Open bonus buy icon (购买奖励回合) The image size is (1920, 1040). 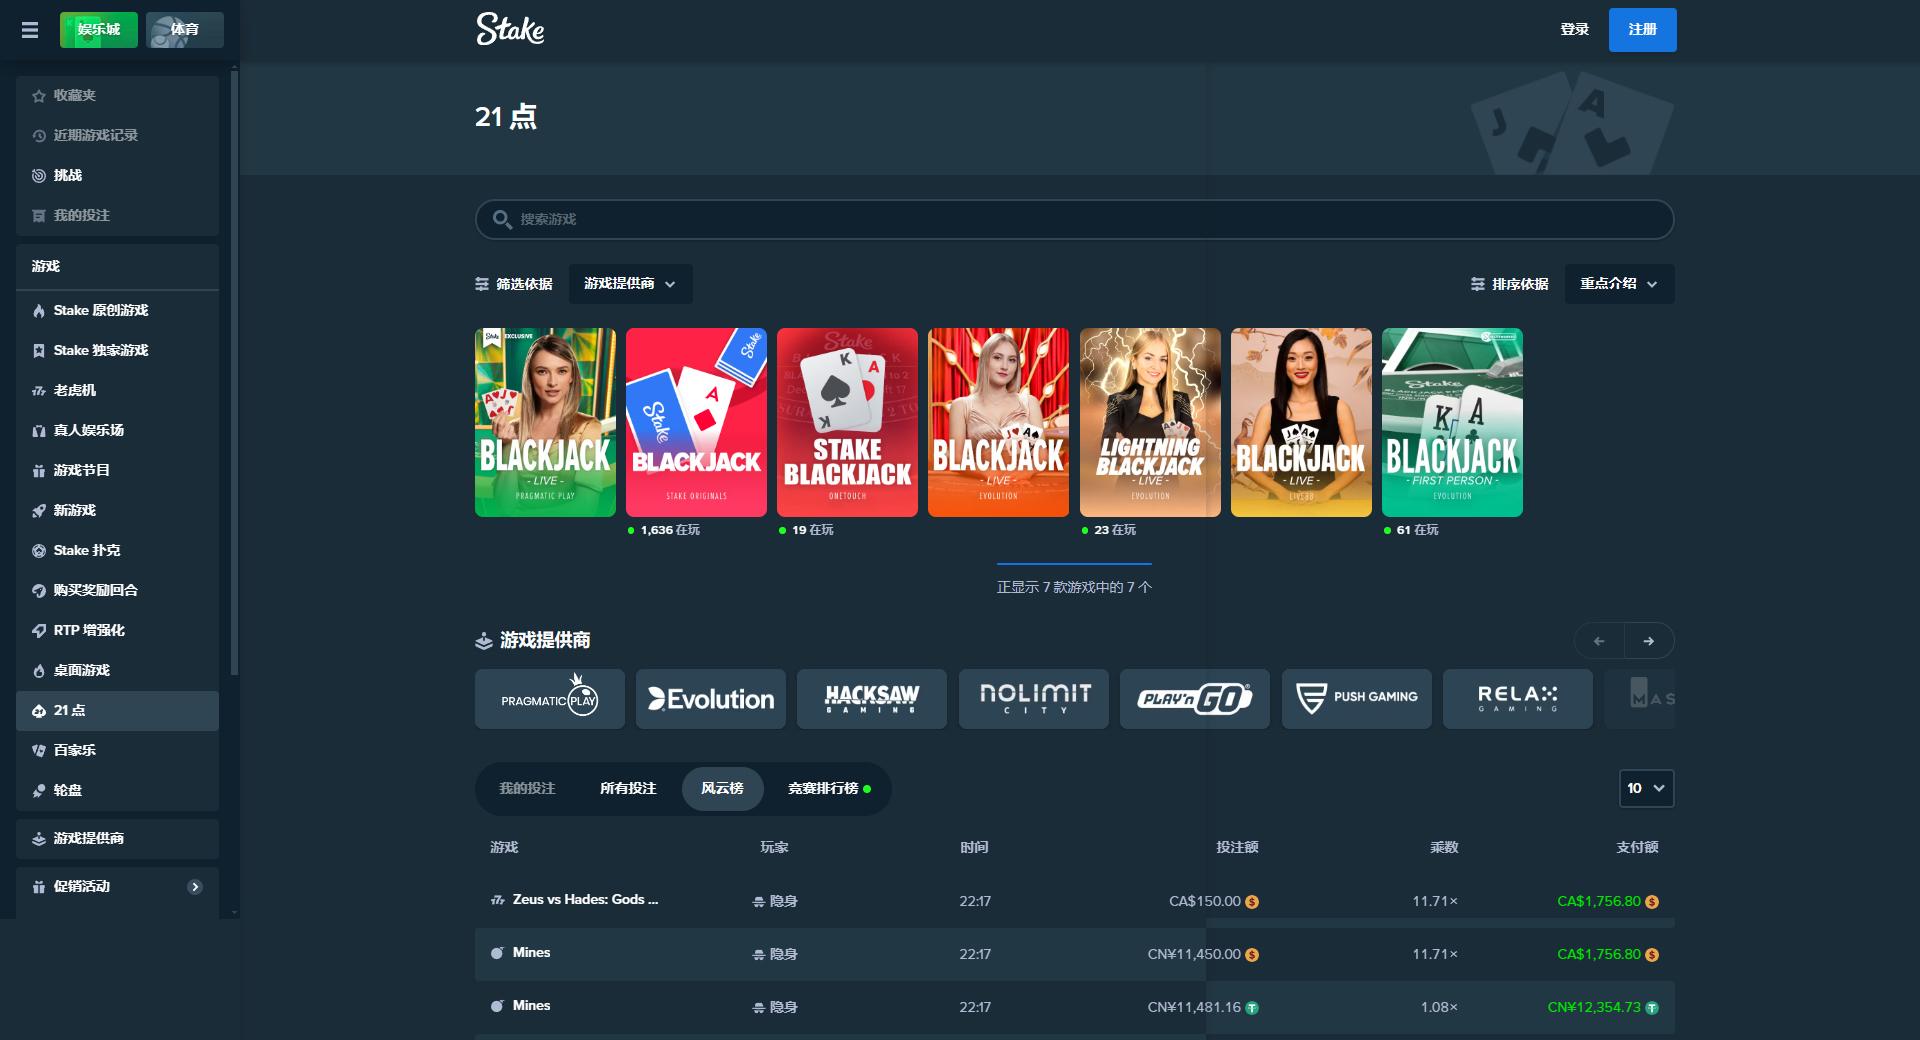[39, 591]
